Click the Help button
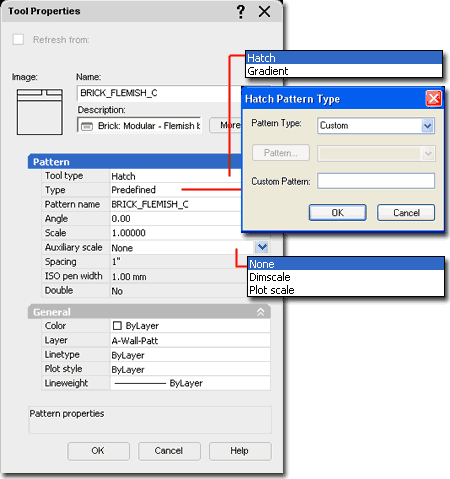 tap(240, 451)
